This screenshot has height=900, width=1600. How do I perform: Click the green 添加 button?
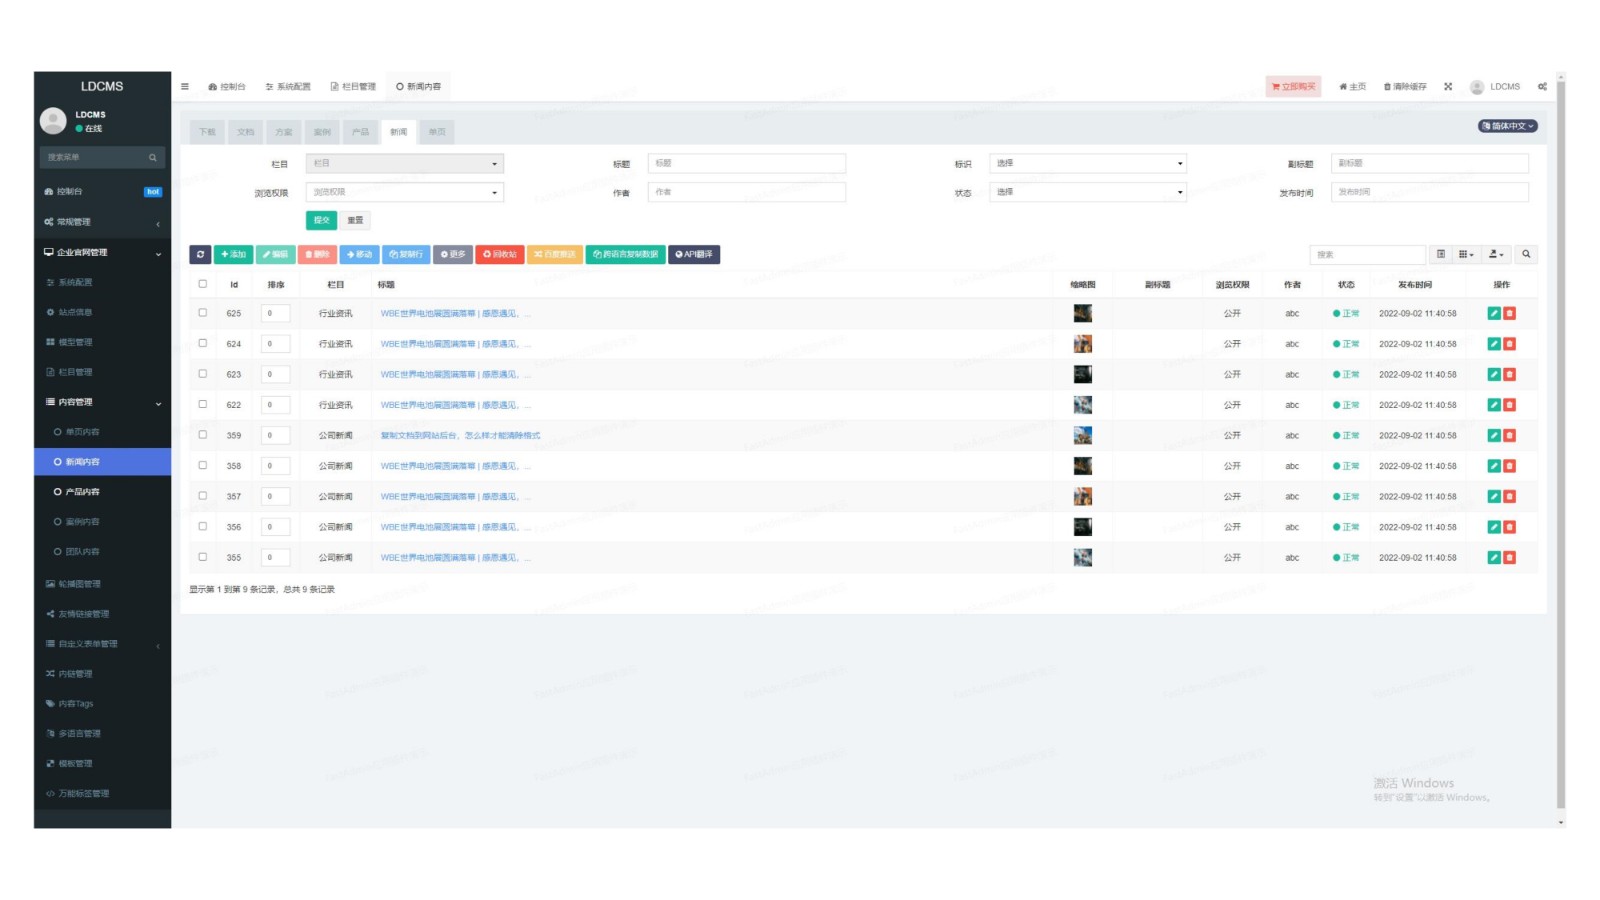pyautogui.click(x=233, y=254)
